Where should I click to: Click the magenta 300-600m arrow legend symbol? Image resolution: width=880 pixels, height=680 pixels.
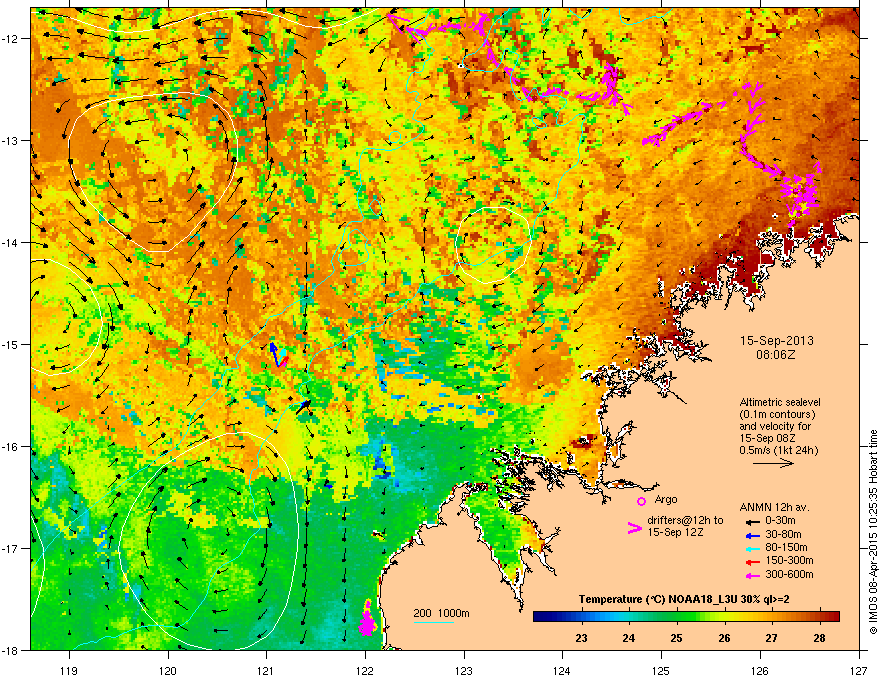pyautogui.click(x=751, y=575)
